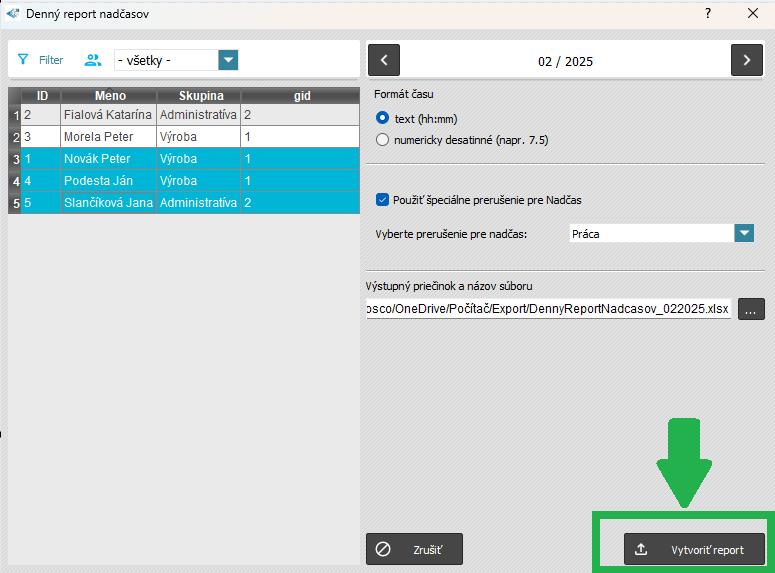
Task: Browse output folder with ellipsis button
Action: 751,309
